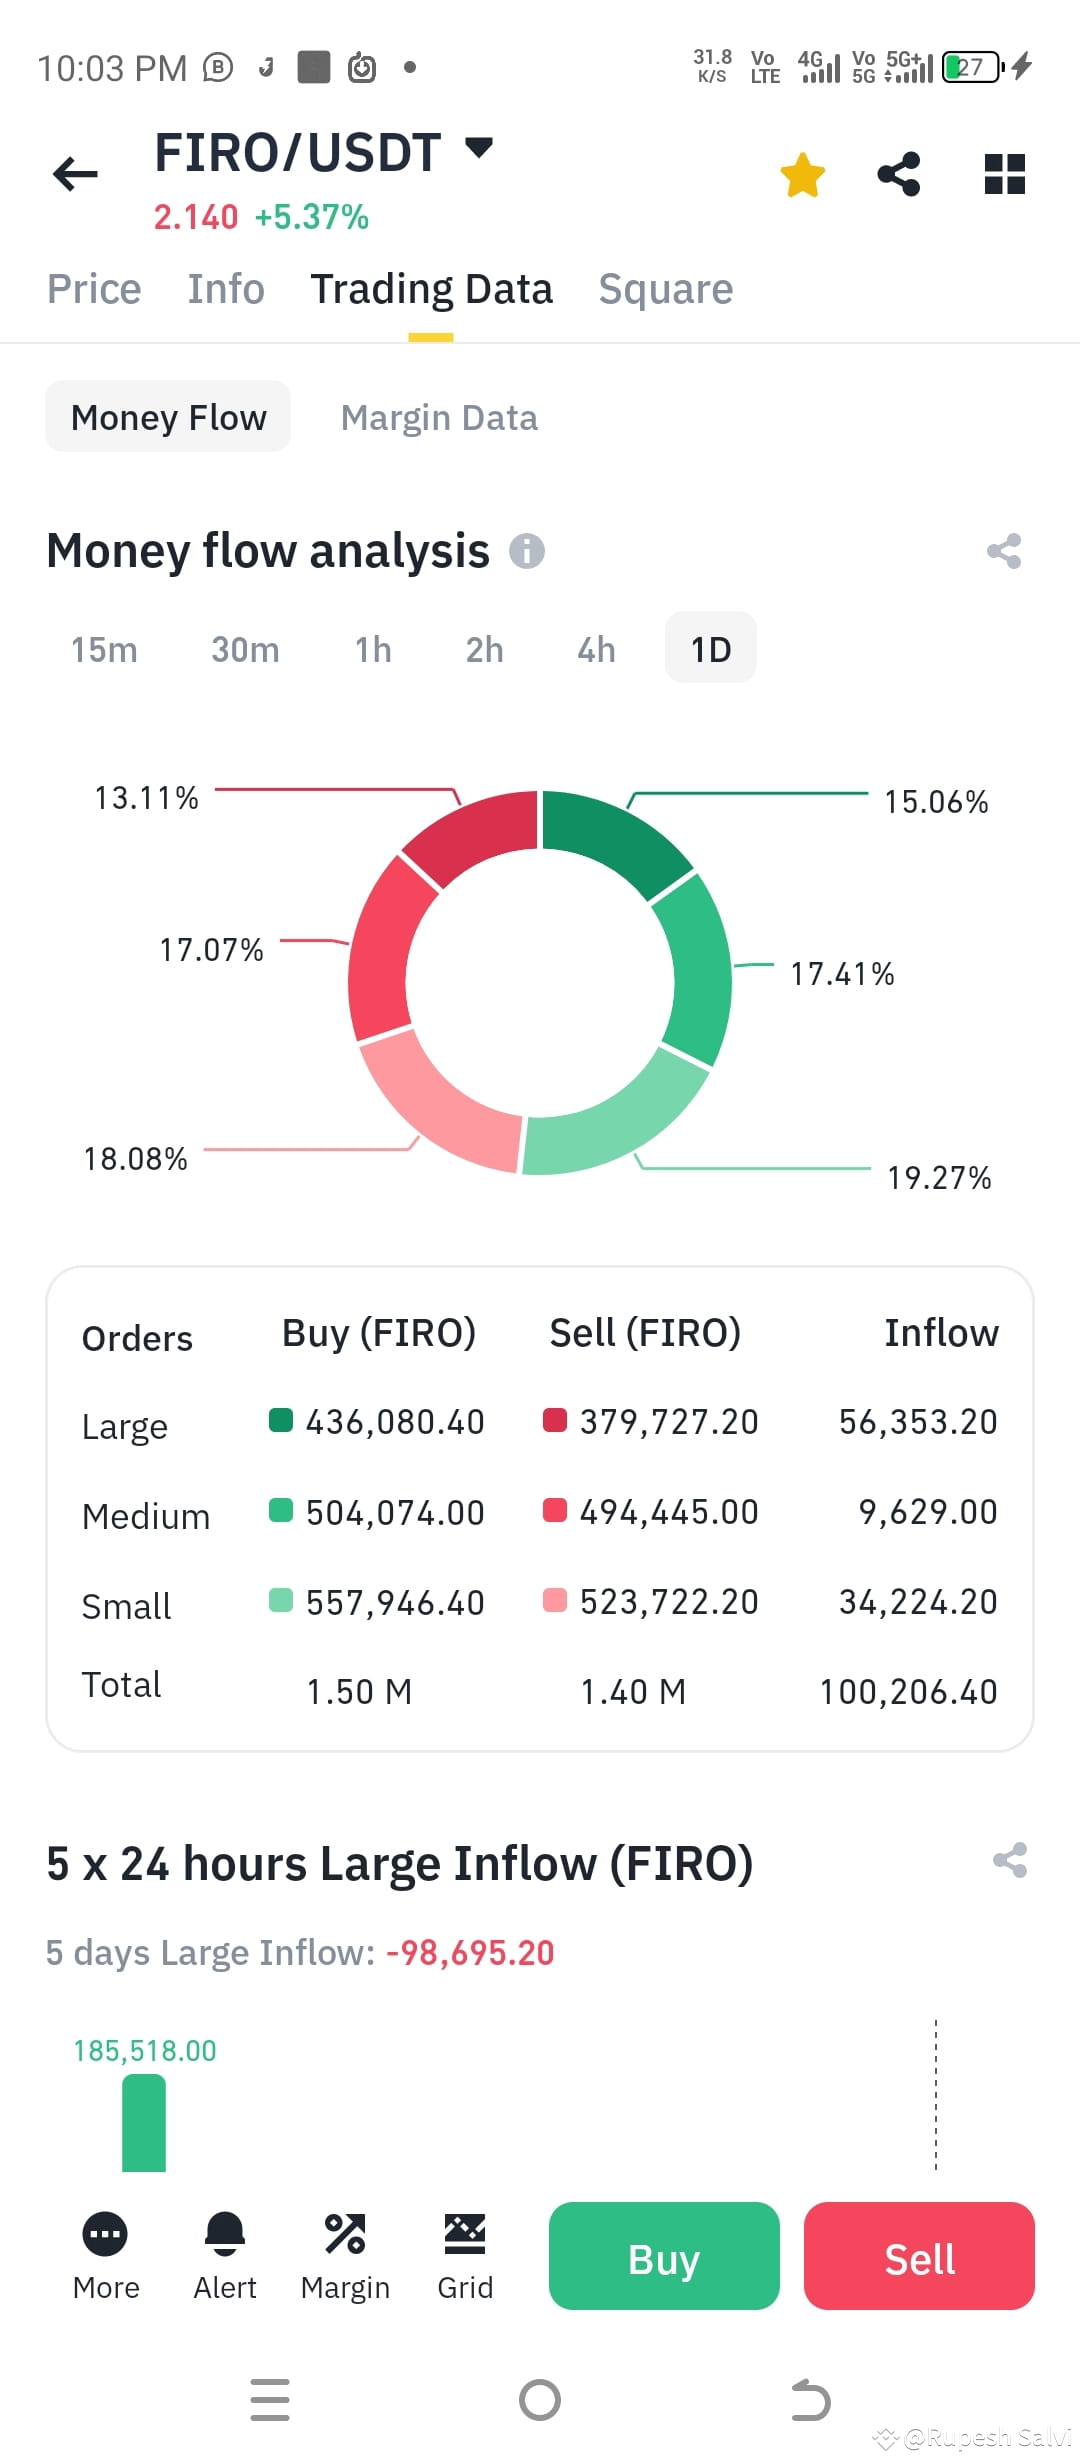Click the info icon beside Money flow analysis
The image size is (1080, 2460).
tap(526, 551)
